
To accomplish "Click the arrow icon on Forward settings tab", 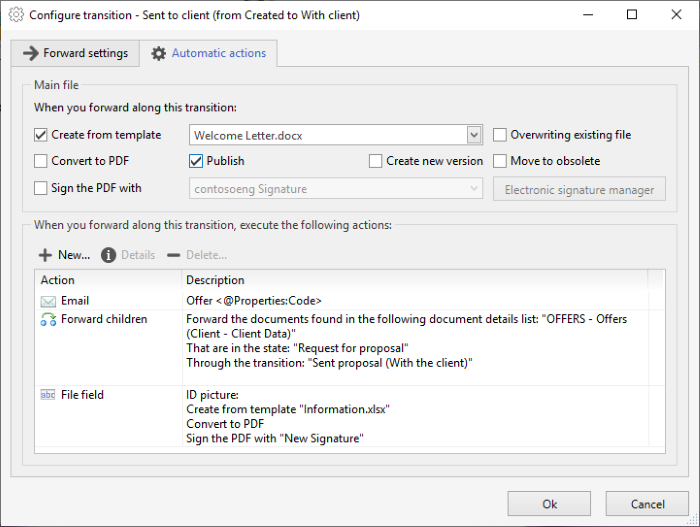I will point(31,53).
